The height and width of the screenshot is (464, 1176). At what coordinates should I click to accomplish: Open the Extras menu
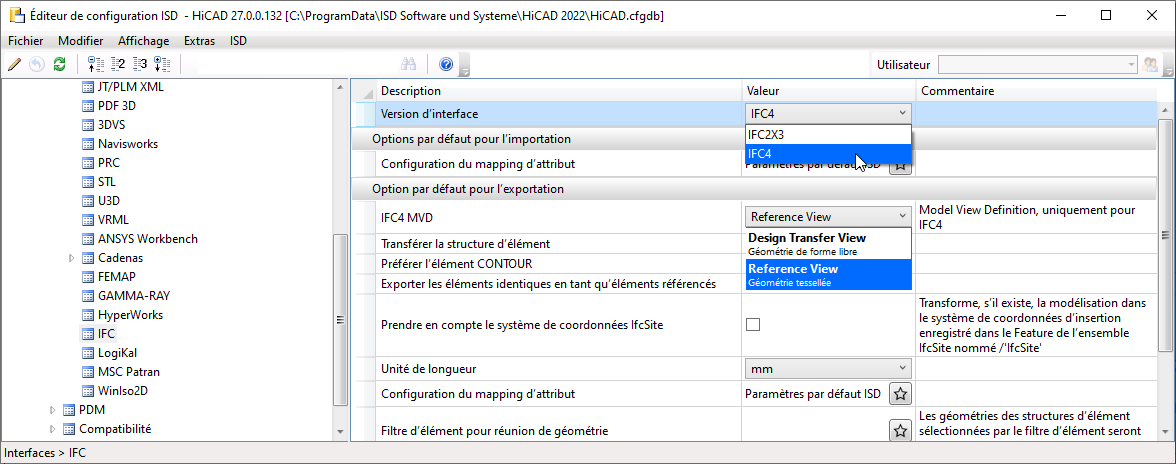pyautogui.click(x=200, y=41)
